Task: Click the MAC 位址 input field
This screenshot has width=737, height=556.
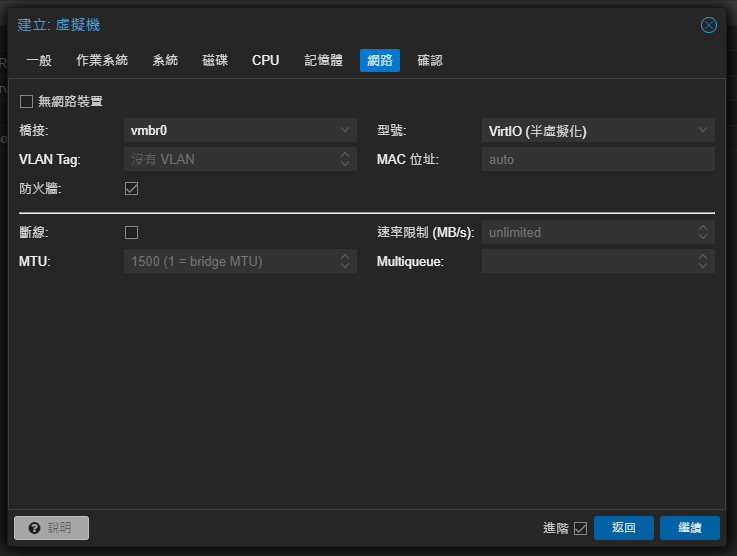Action: (598, 159)
